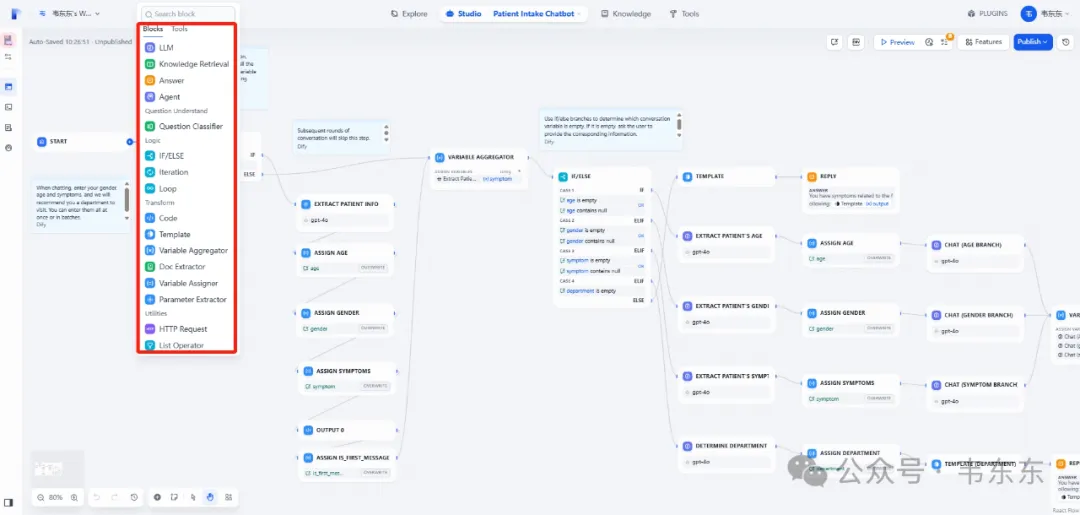Add a Knowledge Retrieval block
Screen dimensions: 1080x515
[x=193, y=64]
